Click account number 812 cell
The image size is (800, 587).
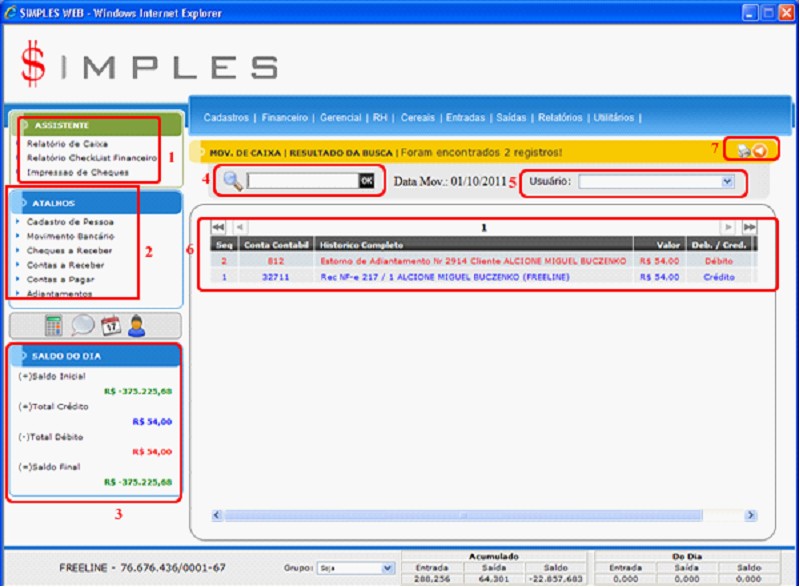click(x=276, y=261)
